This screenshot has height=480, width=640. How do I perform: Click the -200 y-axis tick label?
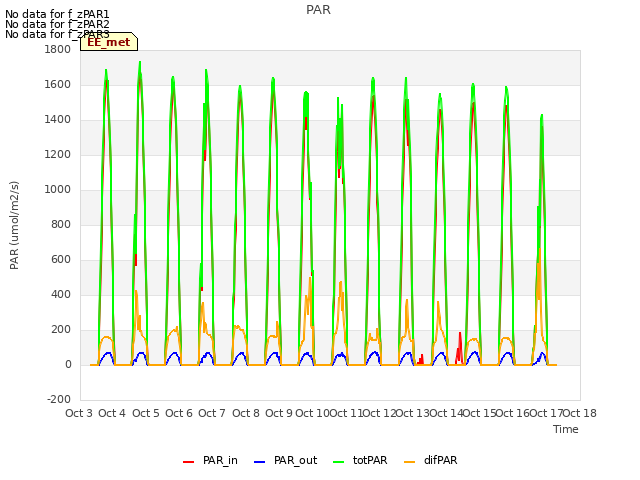click(59, 400)
